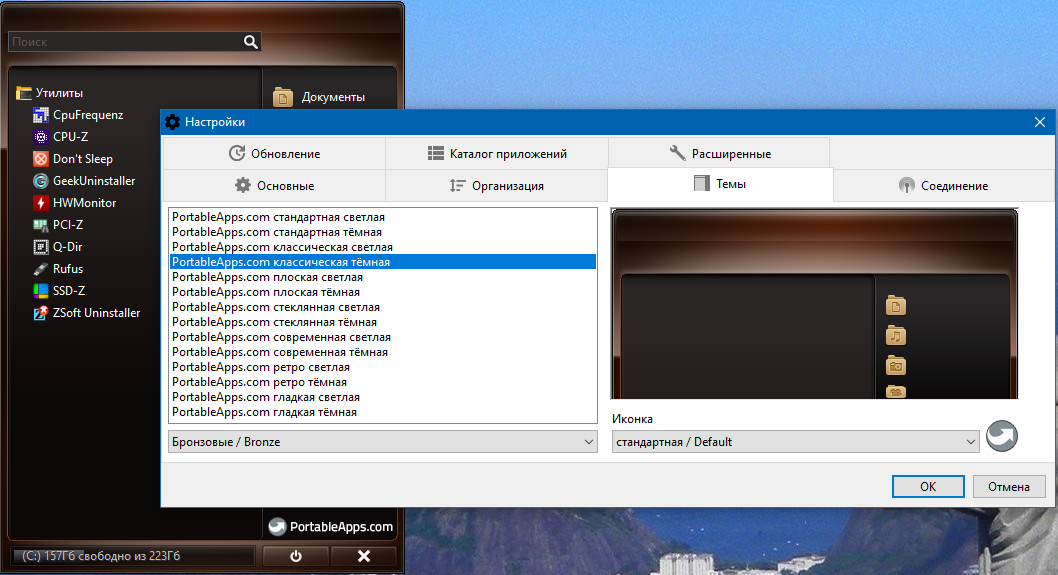Collapse the Утилиты folder
The image size is (1058, 575).
coord(49,92)
